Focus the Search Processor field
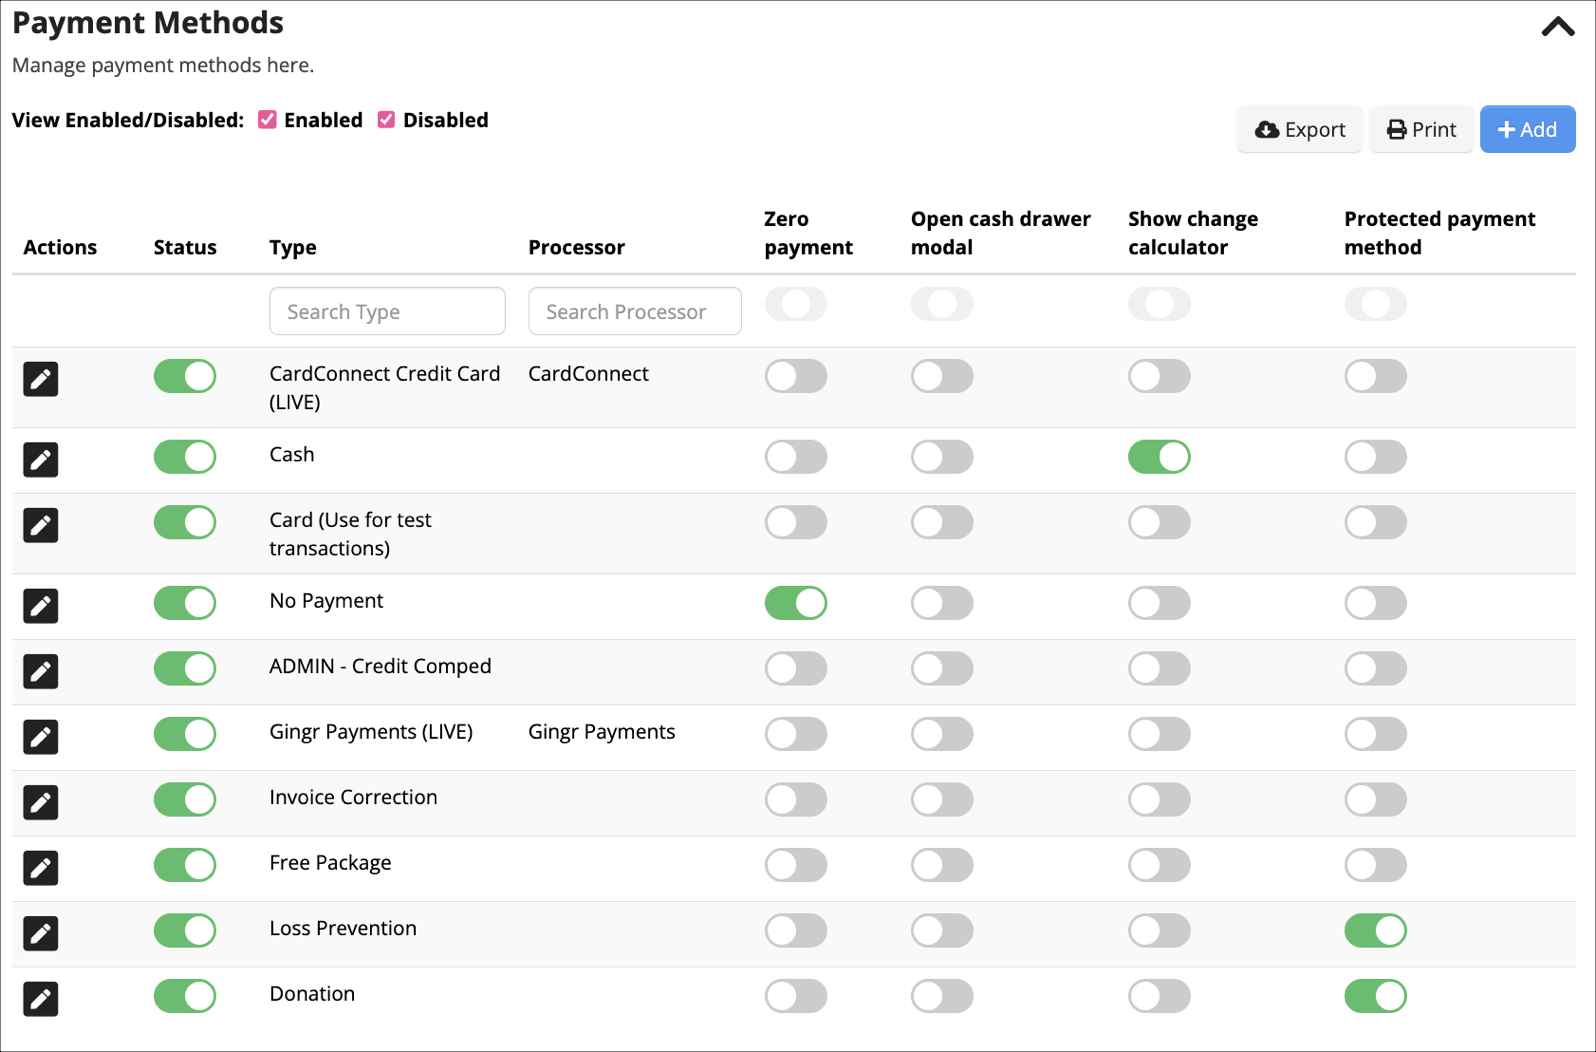1596x1052 pixels. 635,311
